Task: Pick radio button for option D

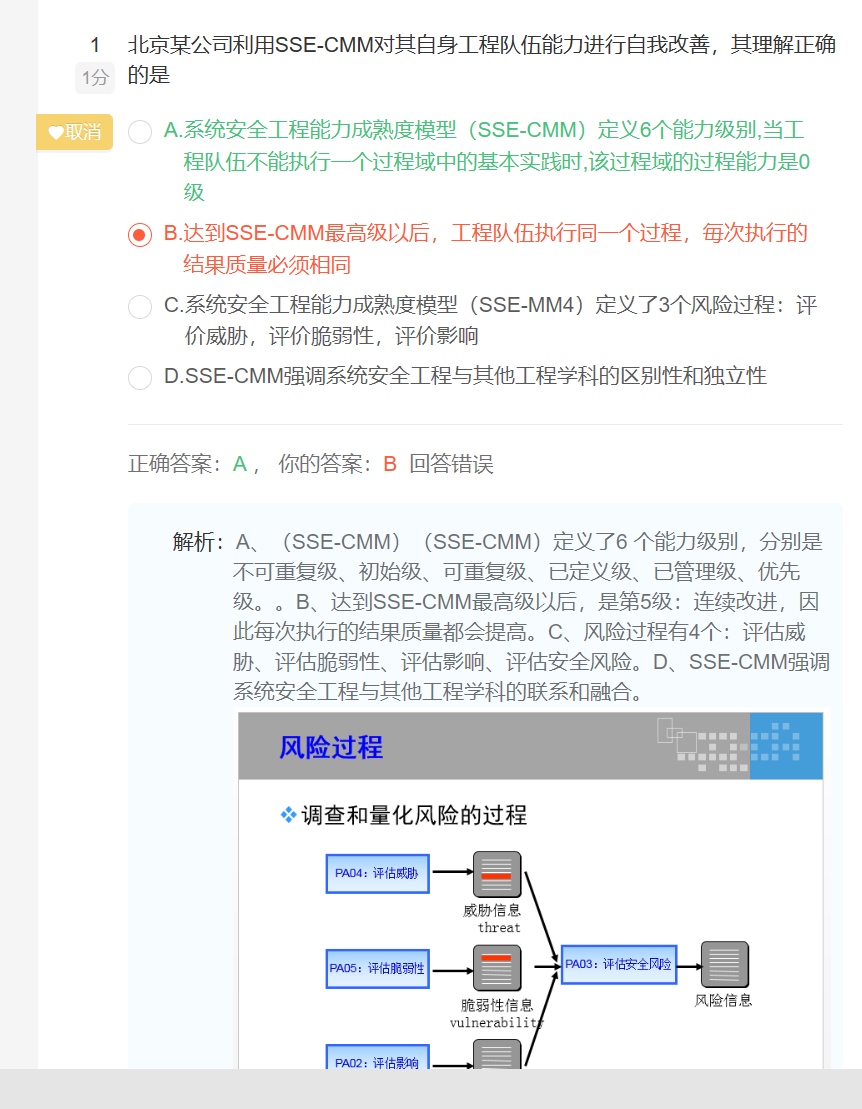Action: pos(140,377)
